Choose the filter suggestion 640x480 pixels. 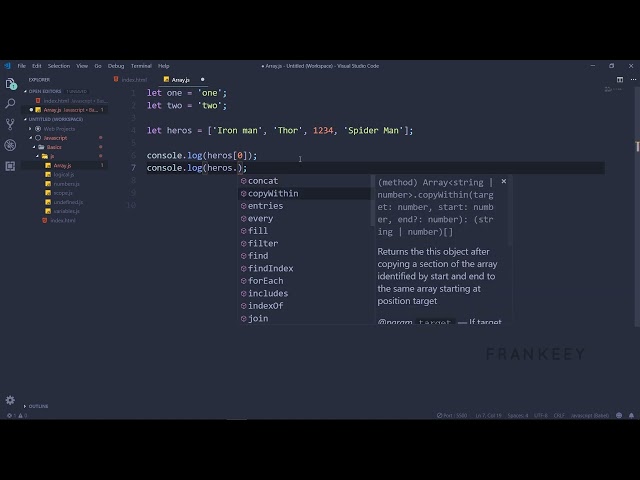pyautogui.click(x=304, y=243)
